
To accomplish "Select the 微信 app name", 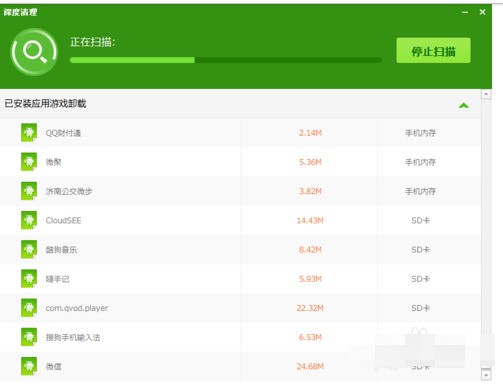I will [54, 366].
